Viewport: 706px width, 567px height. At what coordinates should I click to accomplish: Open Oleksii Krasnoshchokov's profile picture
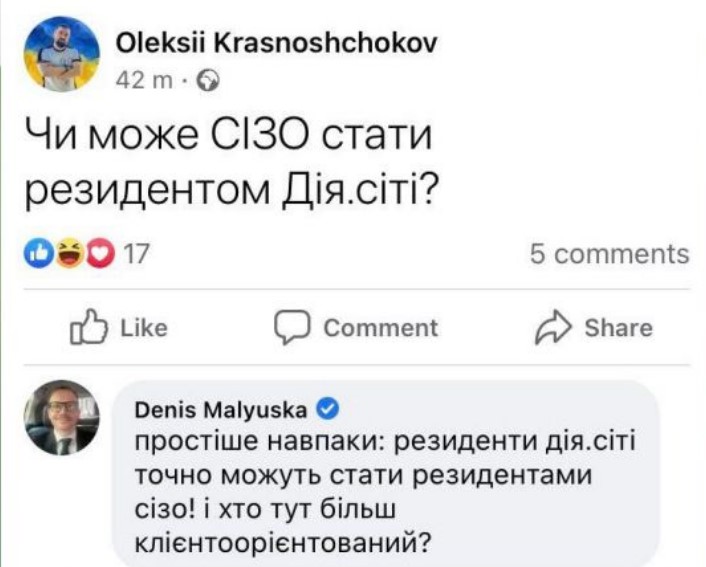coord(62,54)
